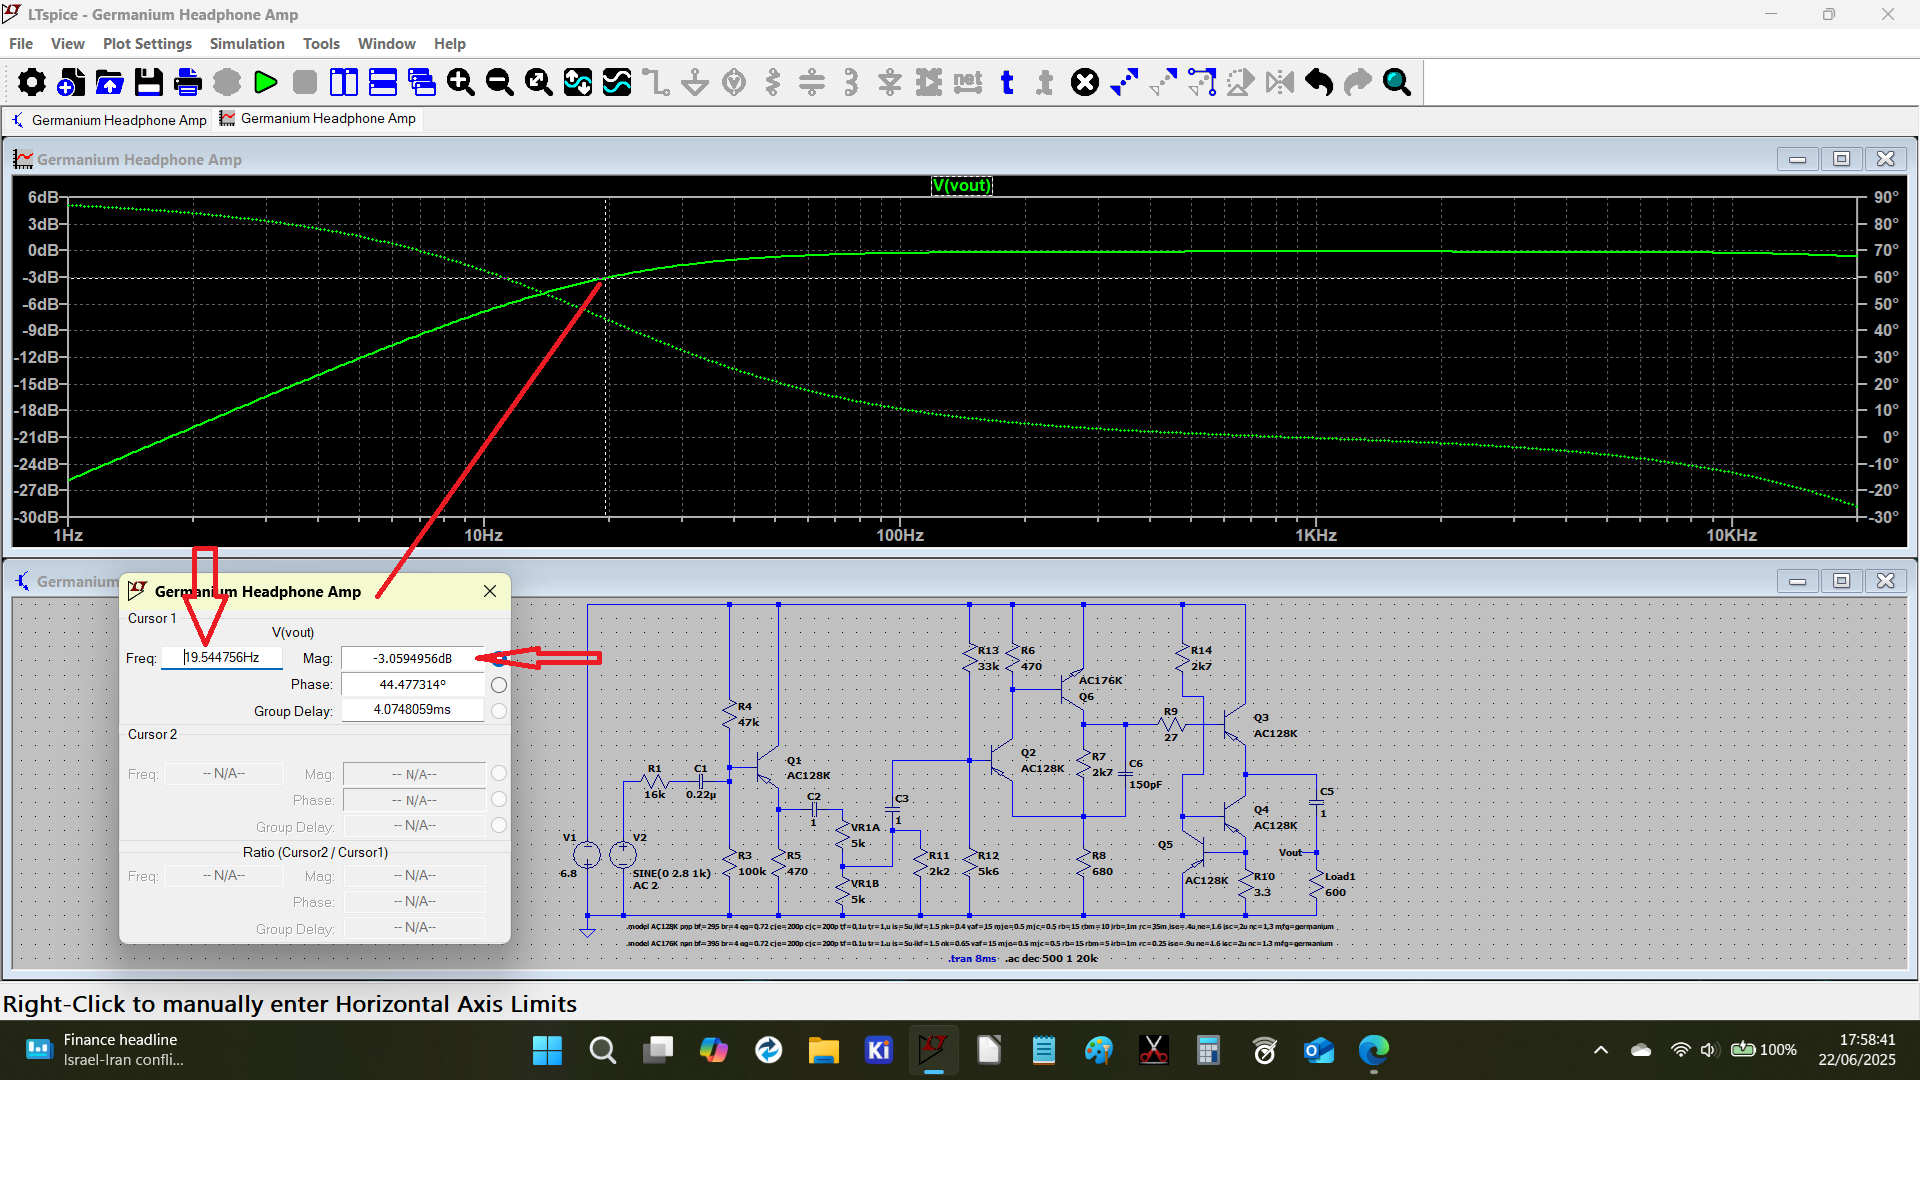Open File Explorer from the taskbar
This screenshot has height=1177, width=1920.
(x=823, y=1050)
